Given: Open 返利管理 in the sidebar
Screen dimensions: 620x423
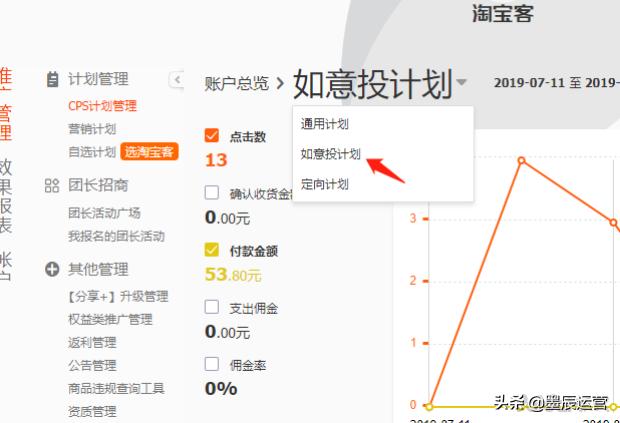Looking at the screenshot, I should [x=92, y=342].
